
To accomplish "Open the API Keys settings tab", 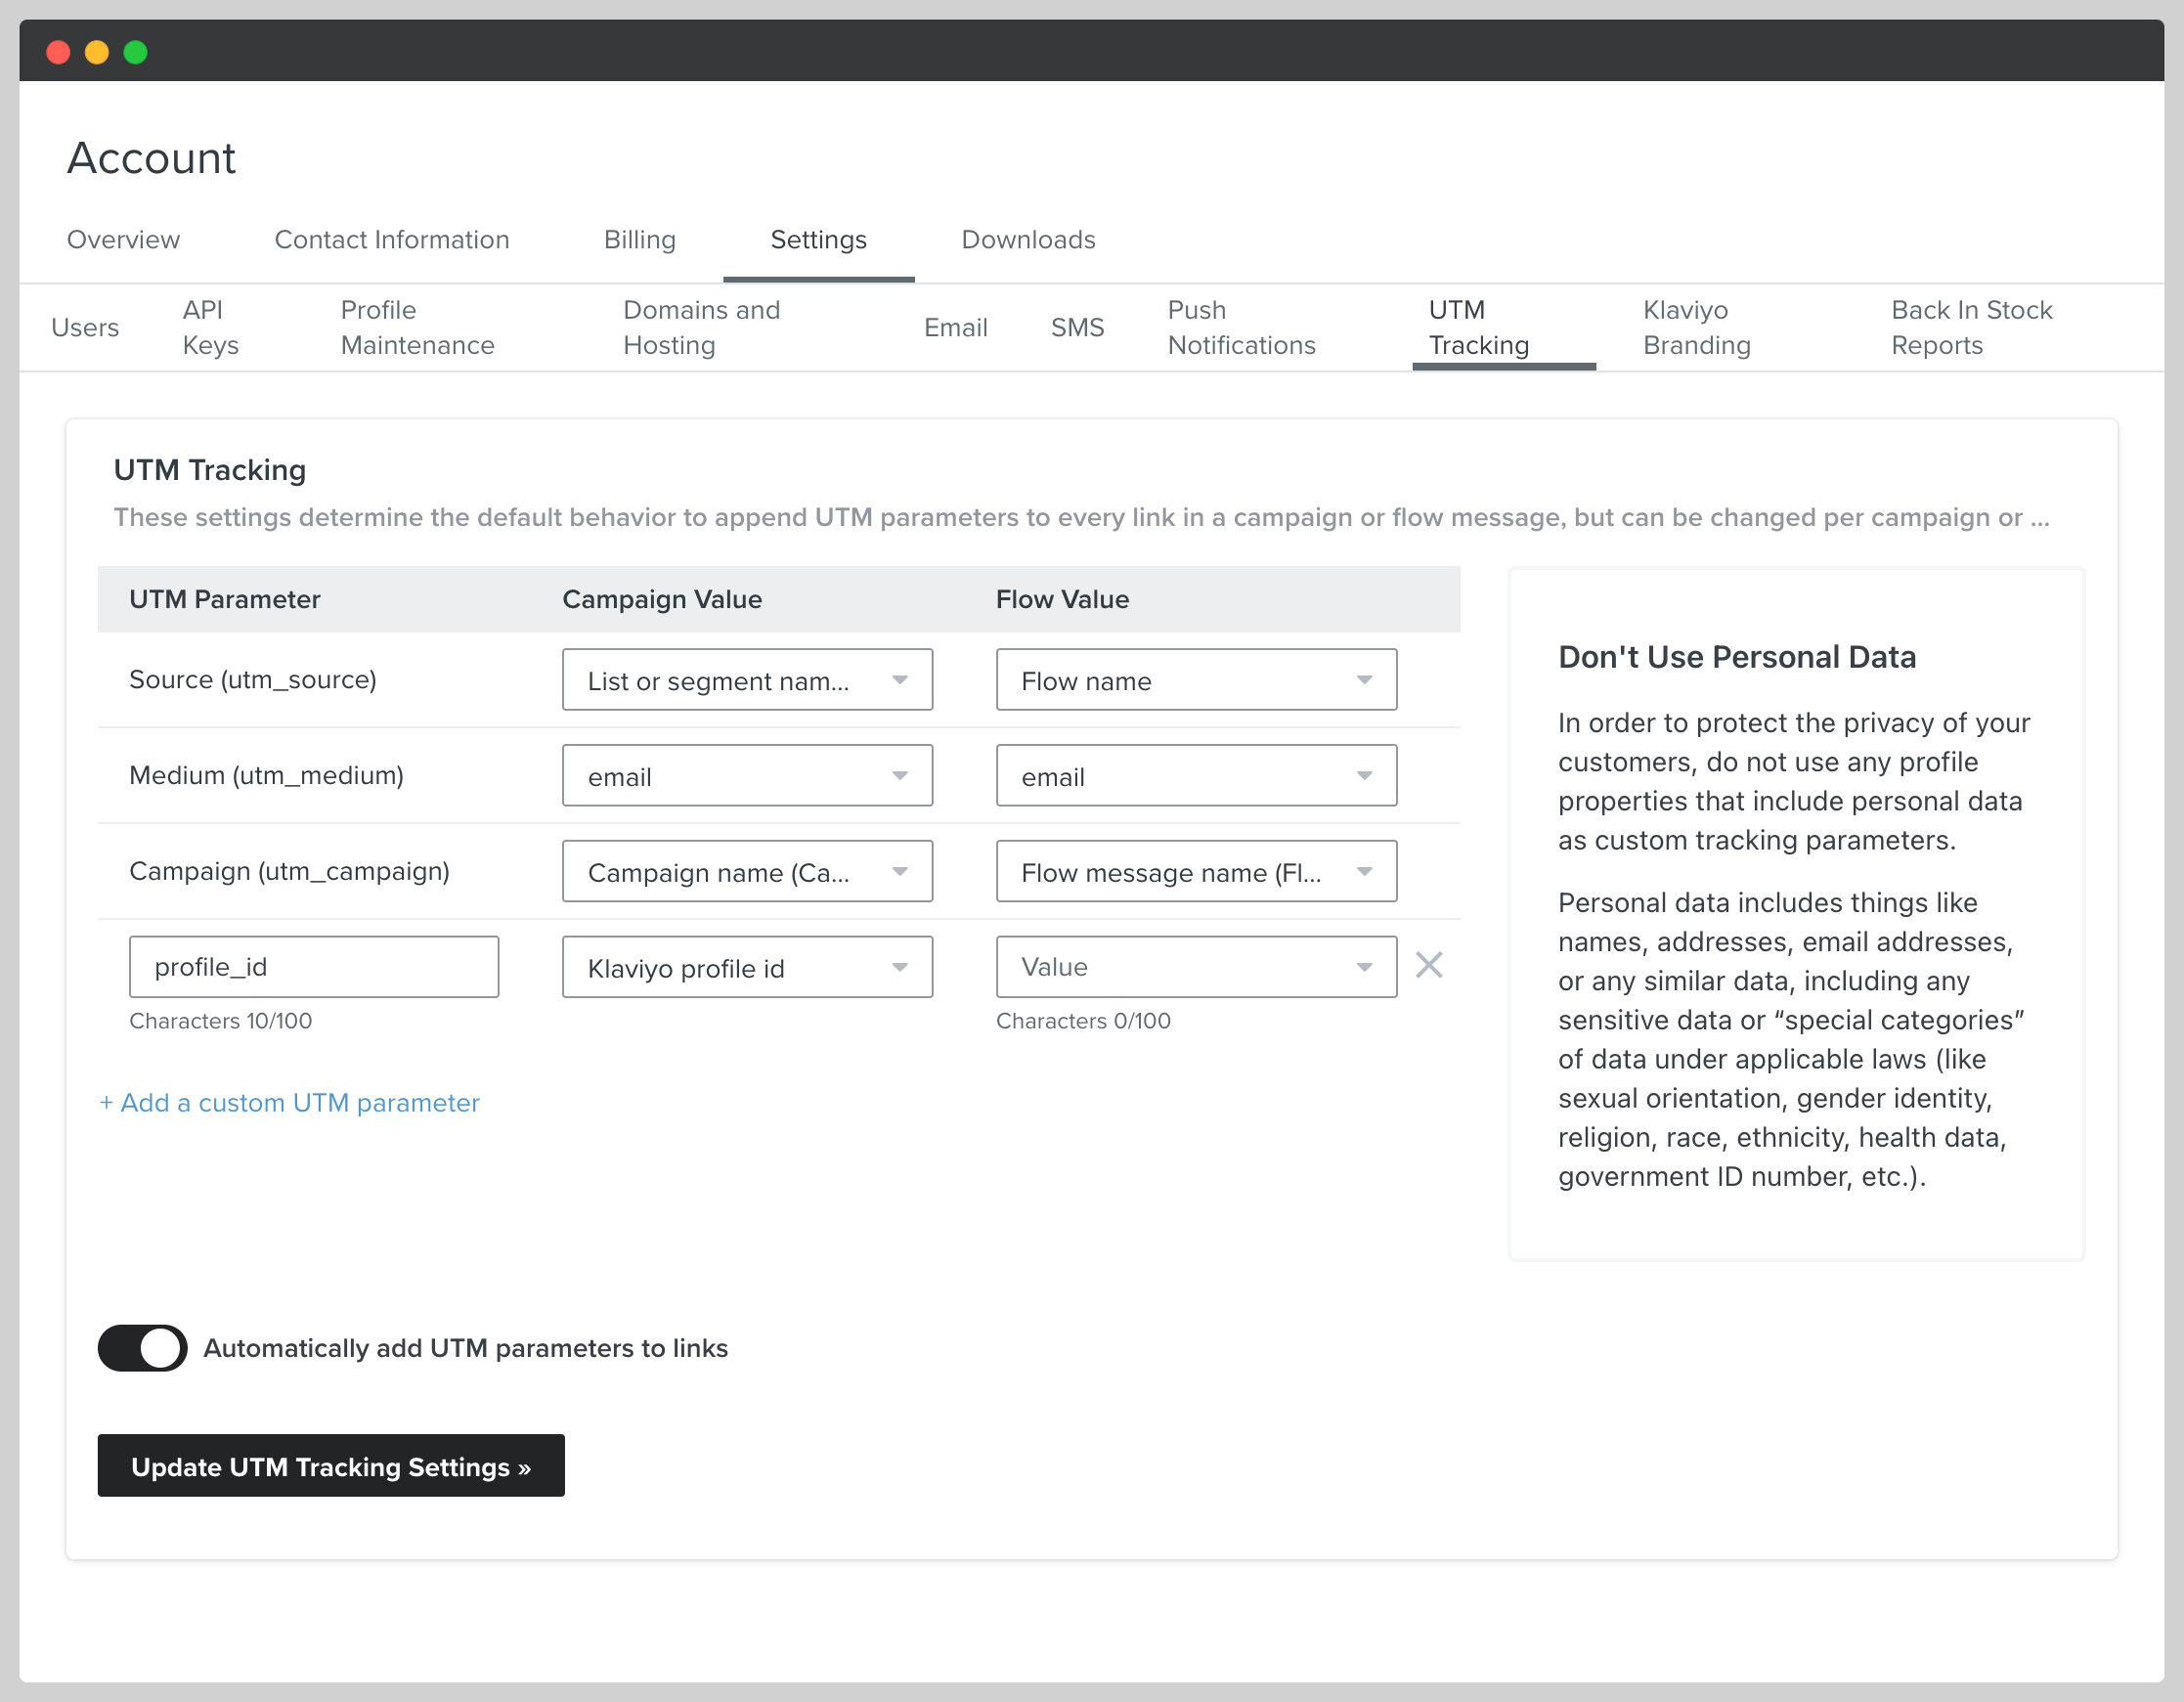I will [x=210, y=327].
